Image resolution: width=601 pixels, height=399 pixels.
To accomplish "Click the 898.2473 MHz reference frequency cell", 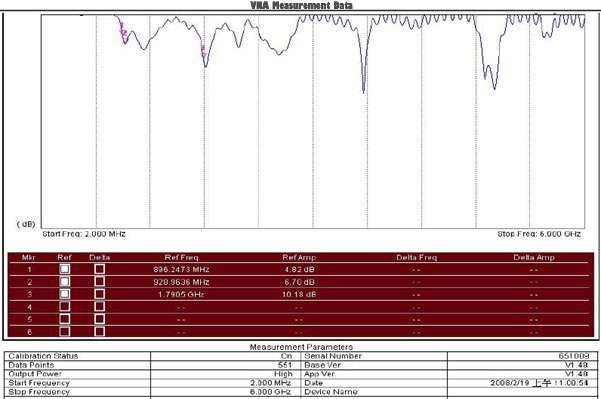I will [181, 269].
